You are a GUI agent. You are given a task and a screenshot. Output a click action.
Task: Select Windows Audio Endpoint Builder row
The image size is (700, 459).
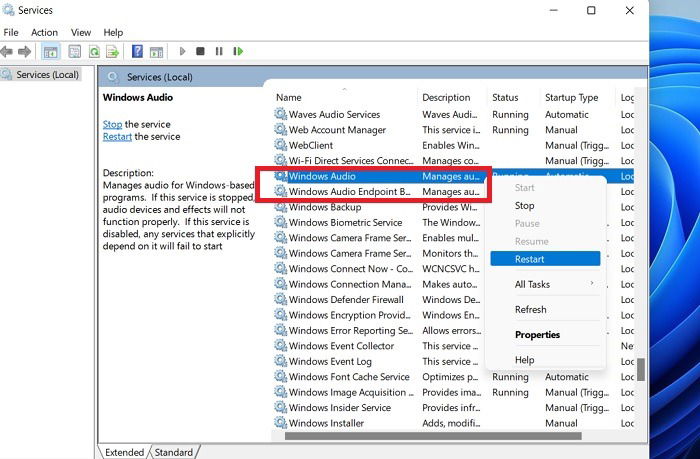pyautogui.click(x=453, y=192)
